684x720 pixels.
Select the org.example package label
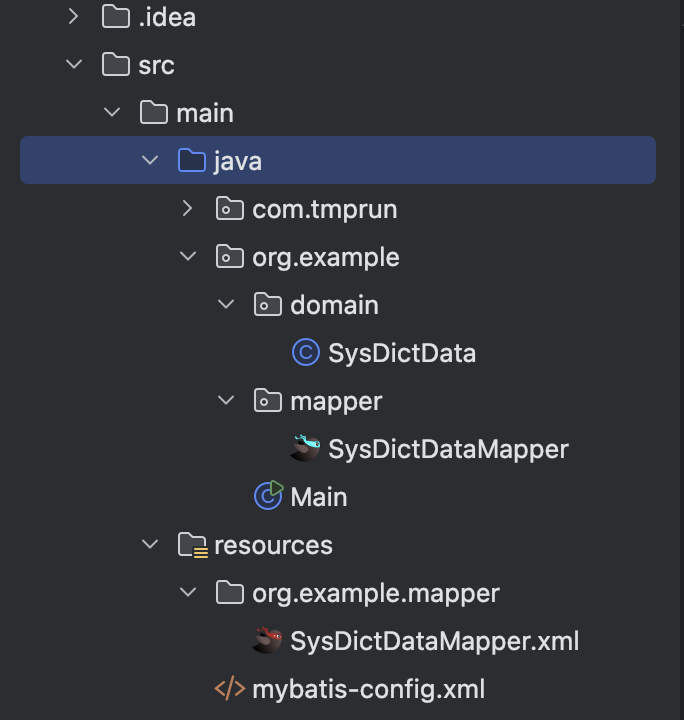[x=325, y=258]
